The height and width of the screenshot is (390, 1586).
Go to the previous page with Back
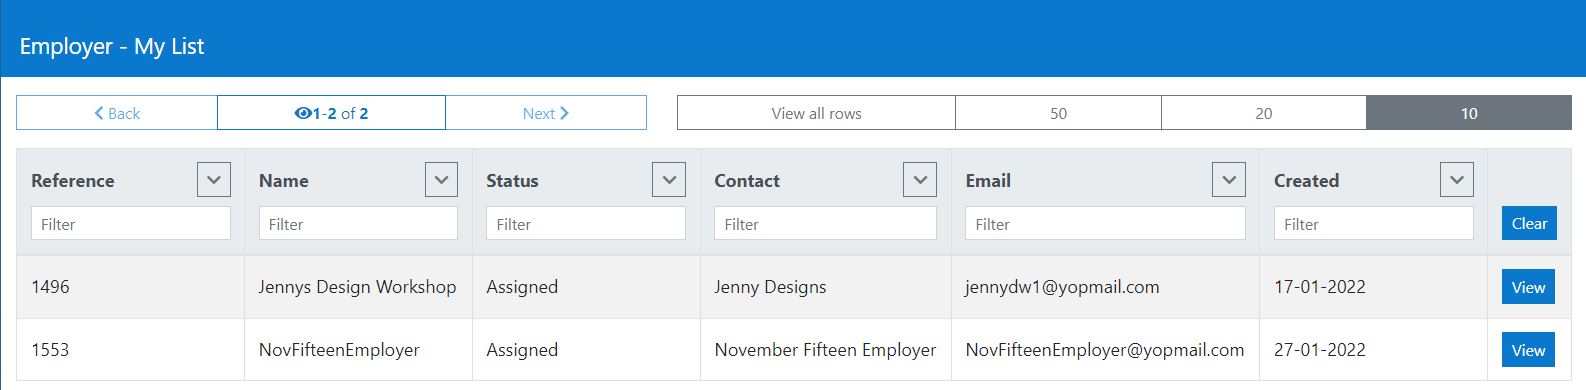click(117, 113)
